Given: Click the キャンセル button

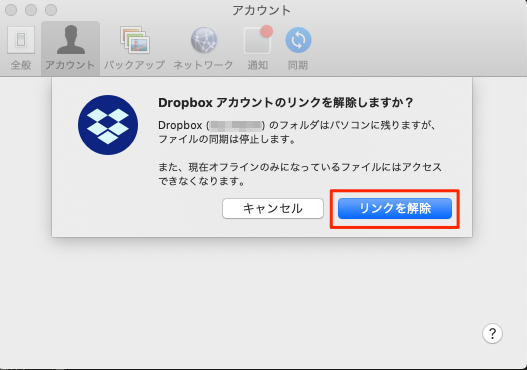Looking at the screenshot, I should 273,208.
